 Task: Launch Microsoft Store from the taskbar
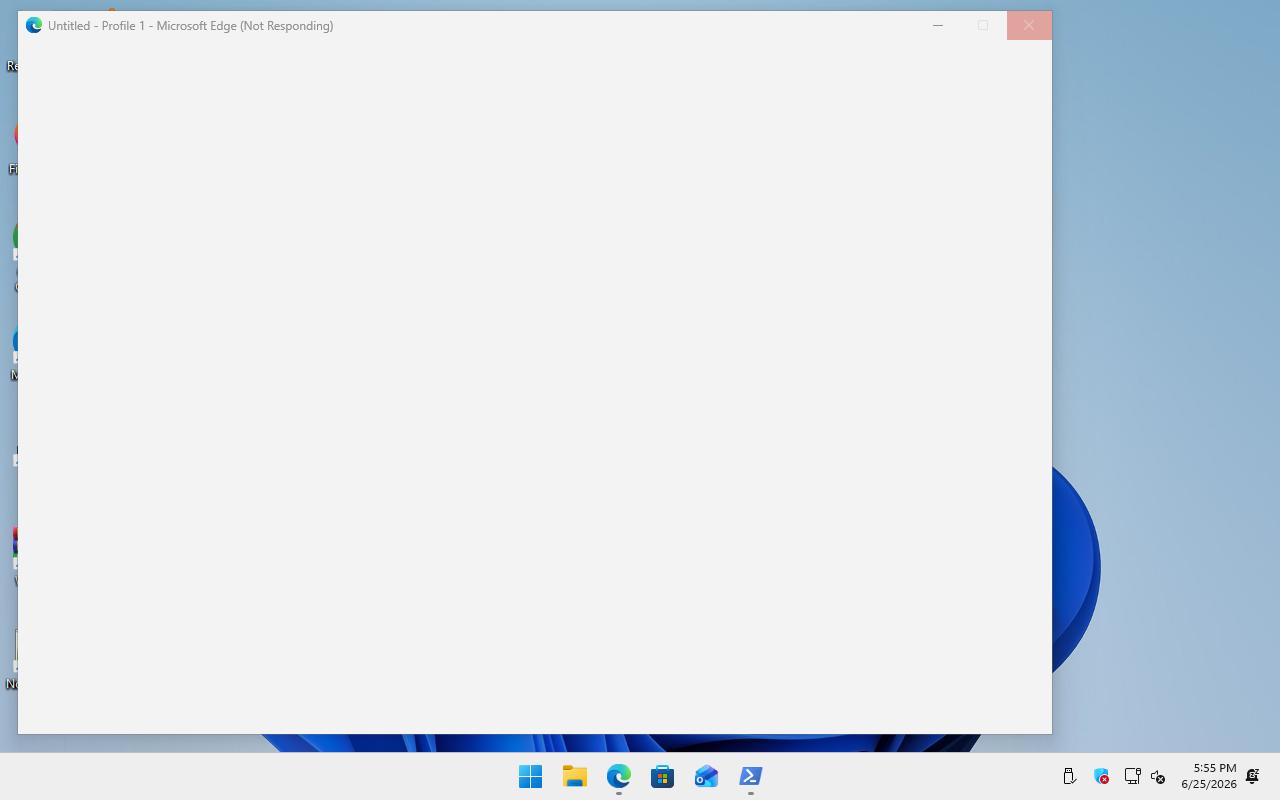pyautogui.click(x=662, y=776)
